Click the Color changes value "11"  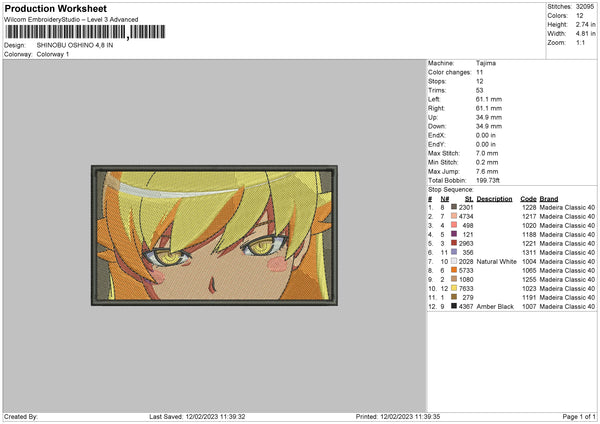[x=479, y=72]
